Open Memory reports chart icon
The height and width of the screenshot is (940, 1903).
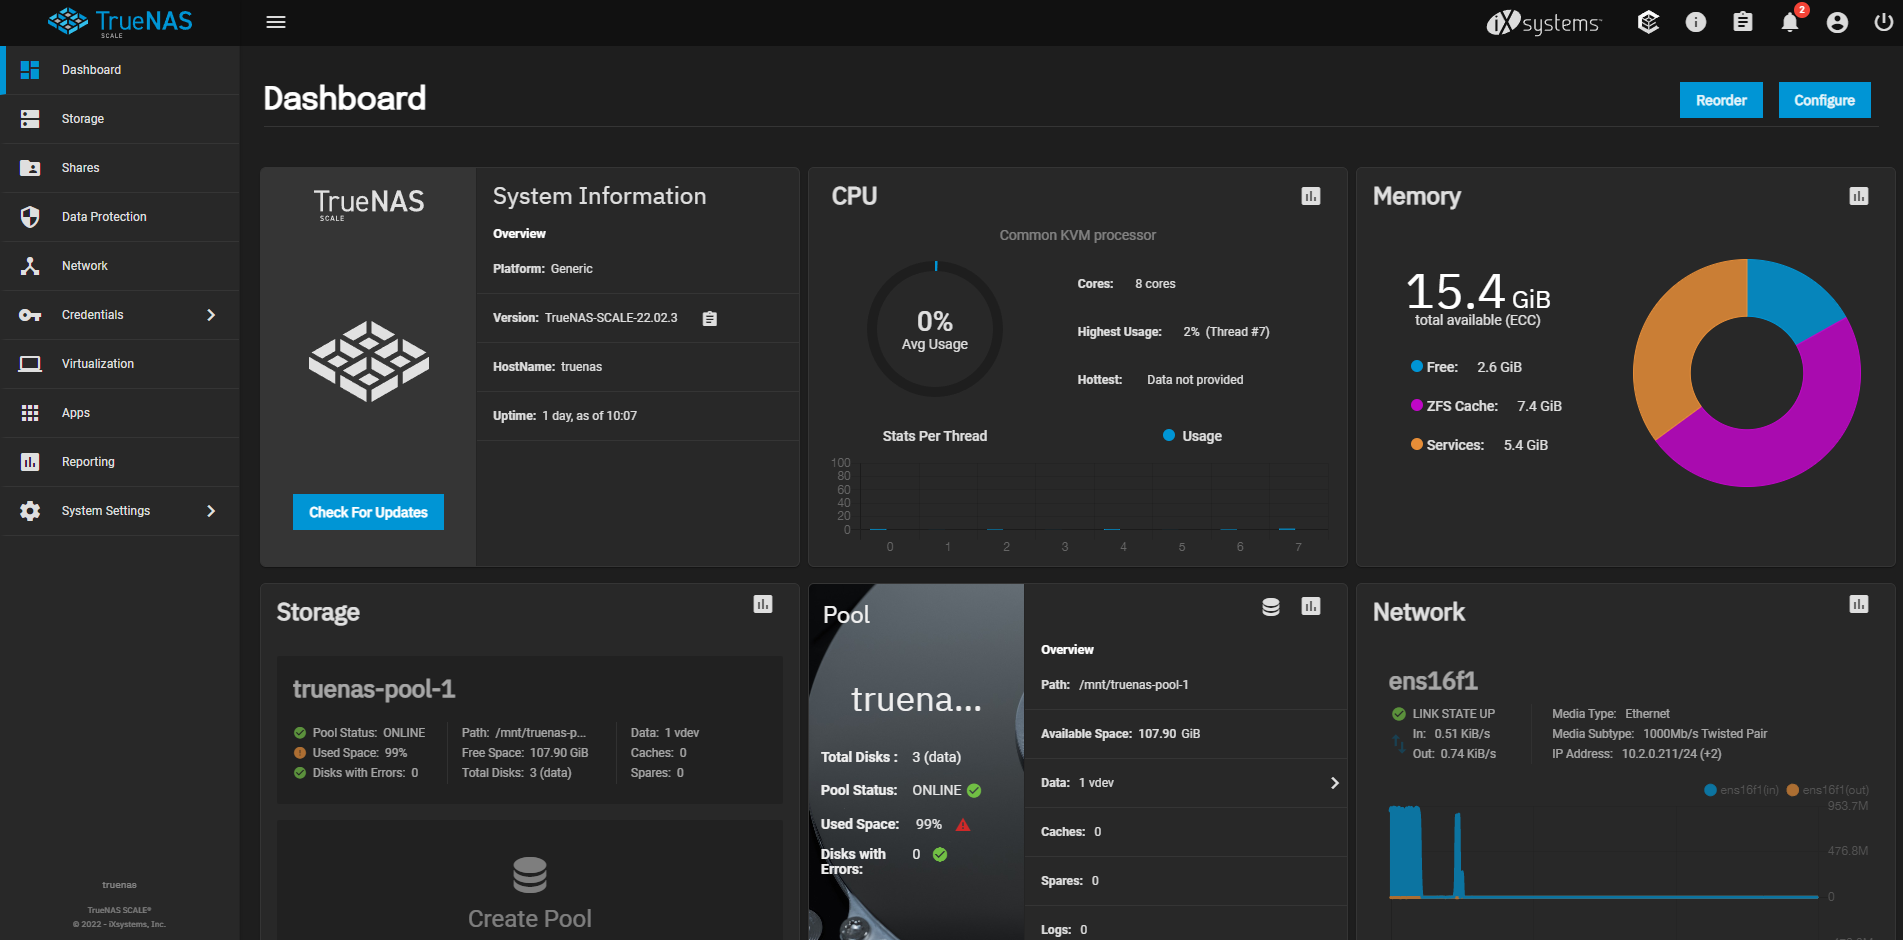point(1859,196)
